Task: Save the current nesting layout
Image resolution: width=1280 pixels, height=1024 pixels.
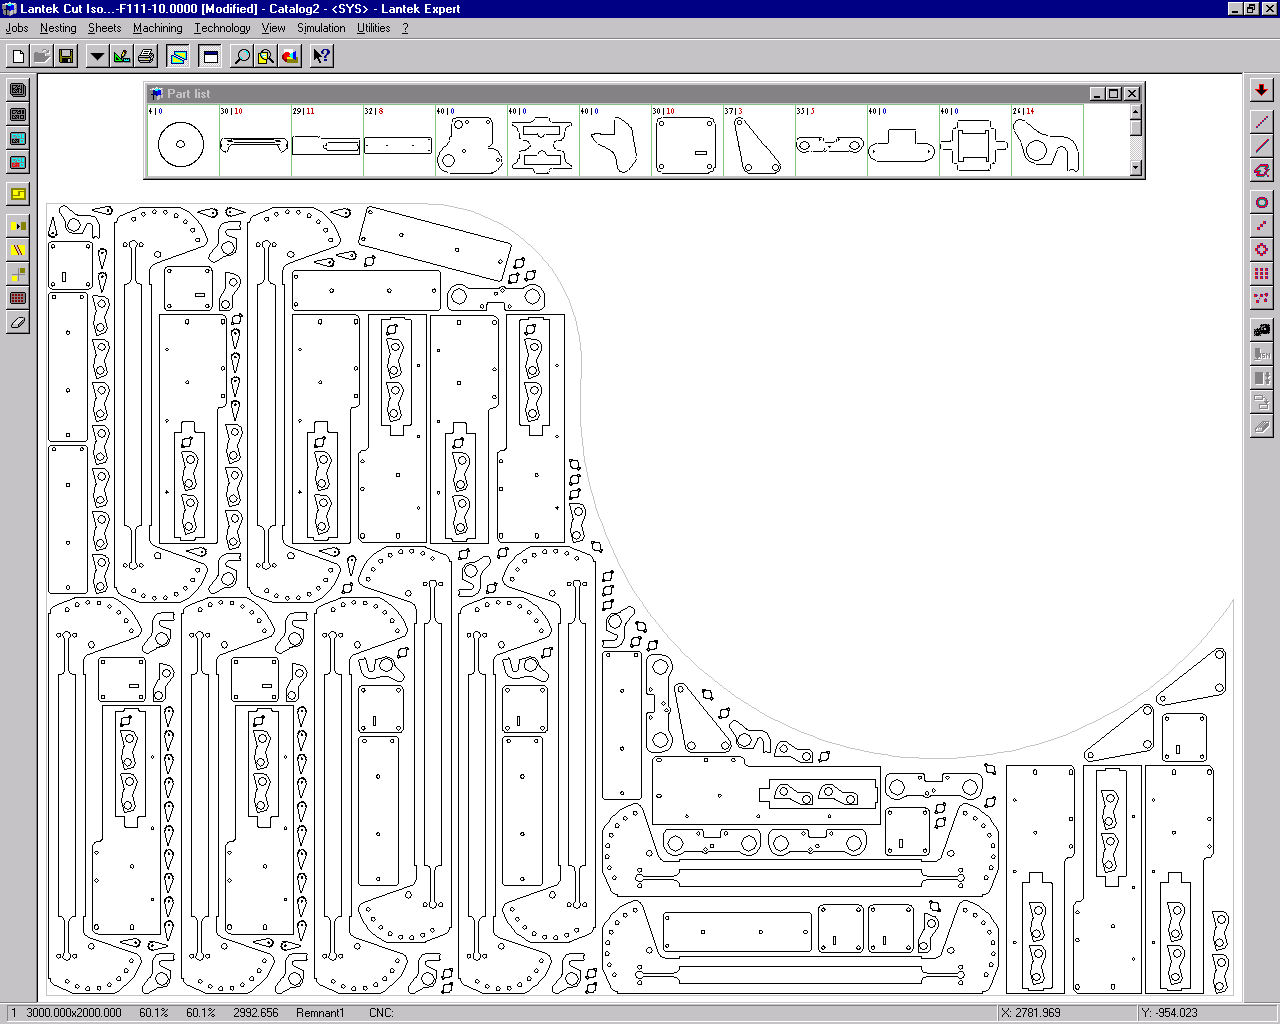Action: pyautogui.click(x=66, y=56)
